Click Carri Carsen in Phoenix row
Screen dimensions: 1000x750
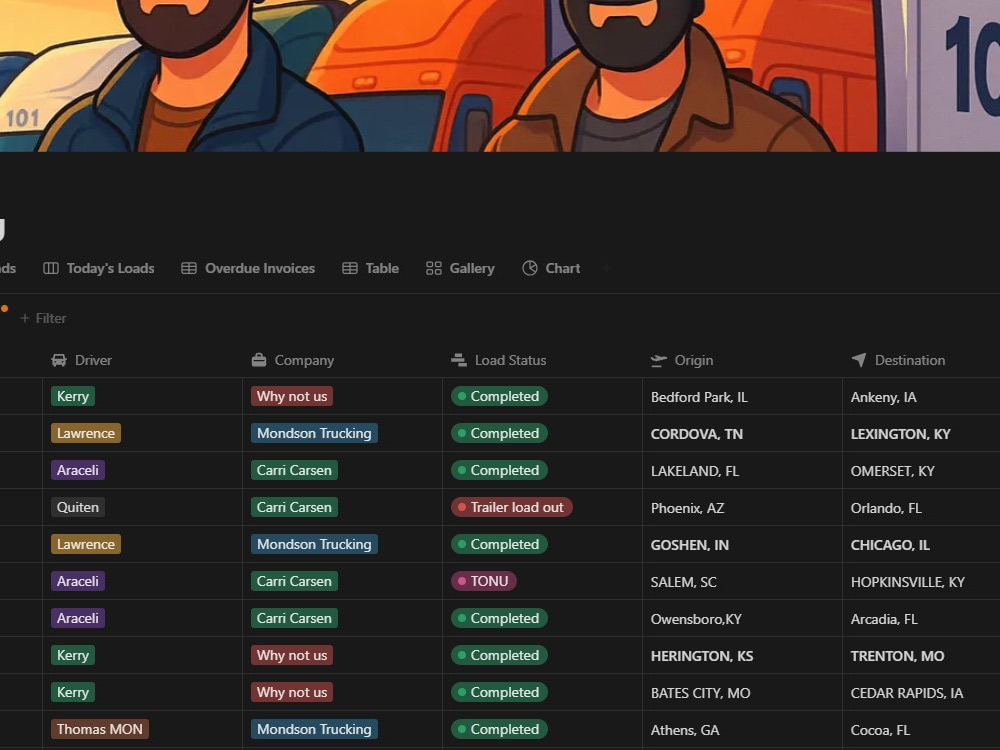[x=294, y=507]
